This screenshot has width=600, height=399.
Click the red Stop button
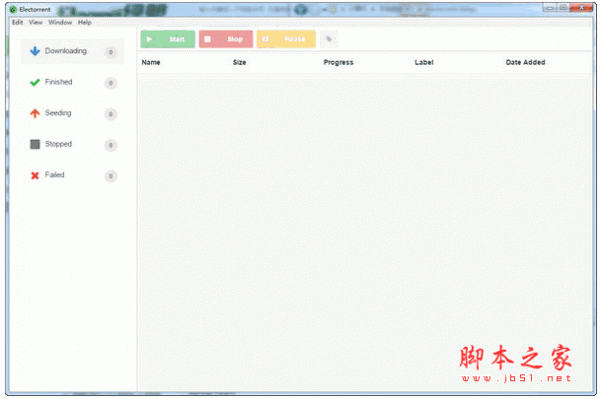(226, 39)
